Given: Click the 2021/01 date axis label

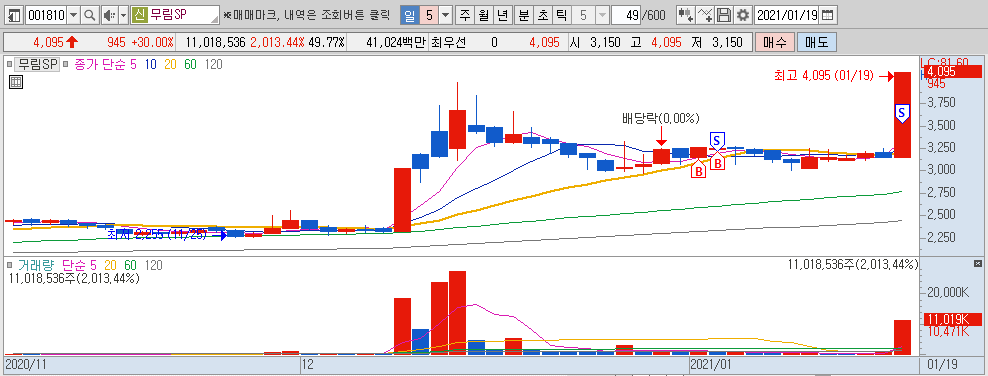Looking at the screenshot, I should [x=710, y=365].
